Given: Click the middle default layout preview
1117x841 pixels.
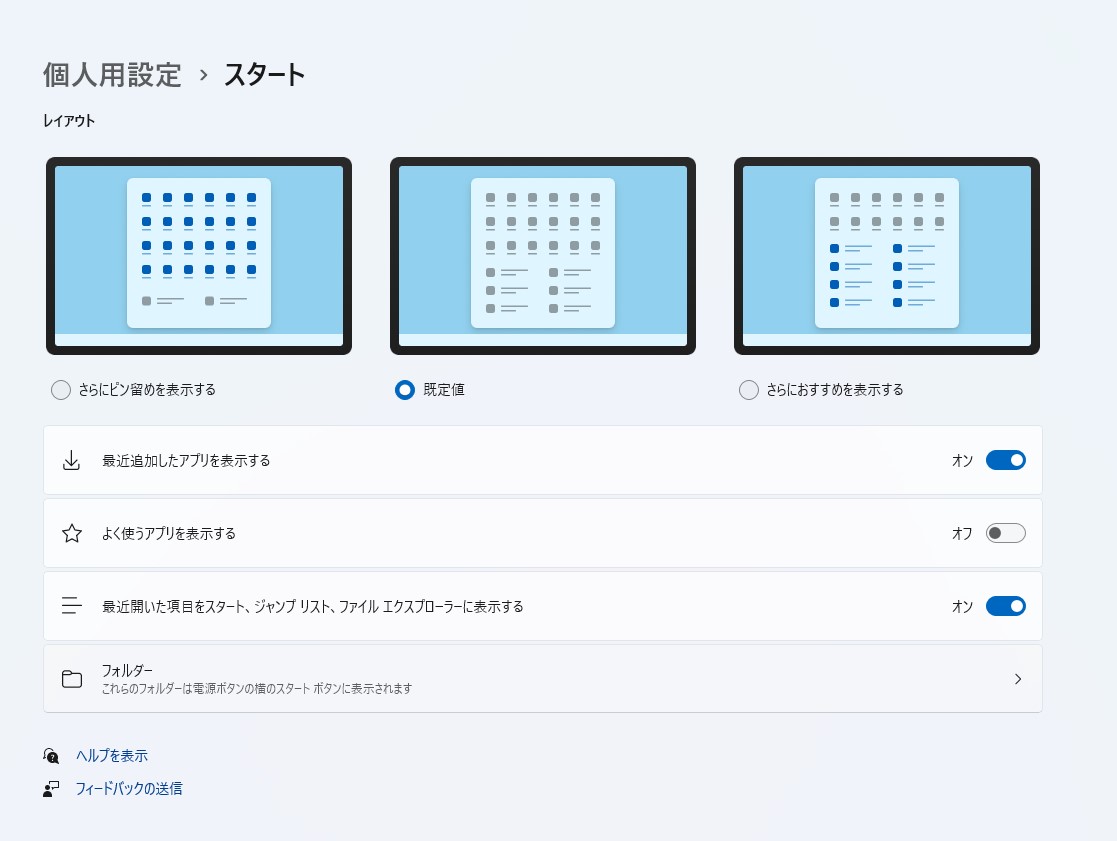Looking at the screenshot, I should tap(542, 255).
